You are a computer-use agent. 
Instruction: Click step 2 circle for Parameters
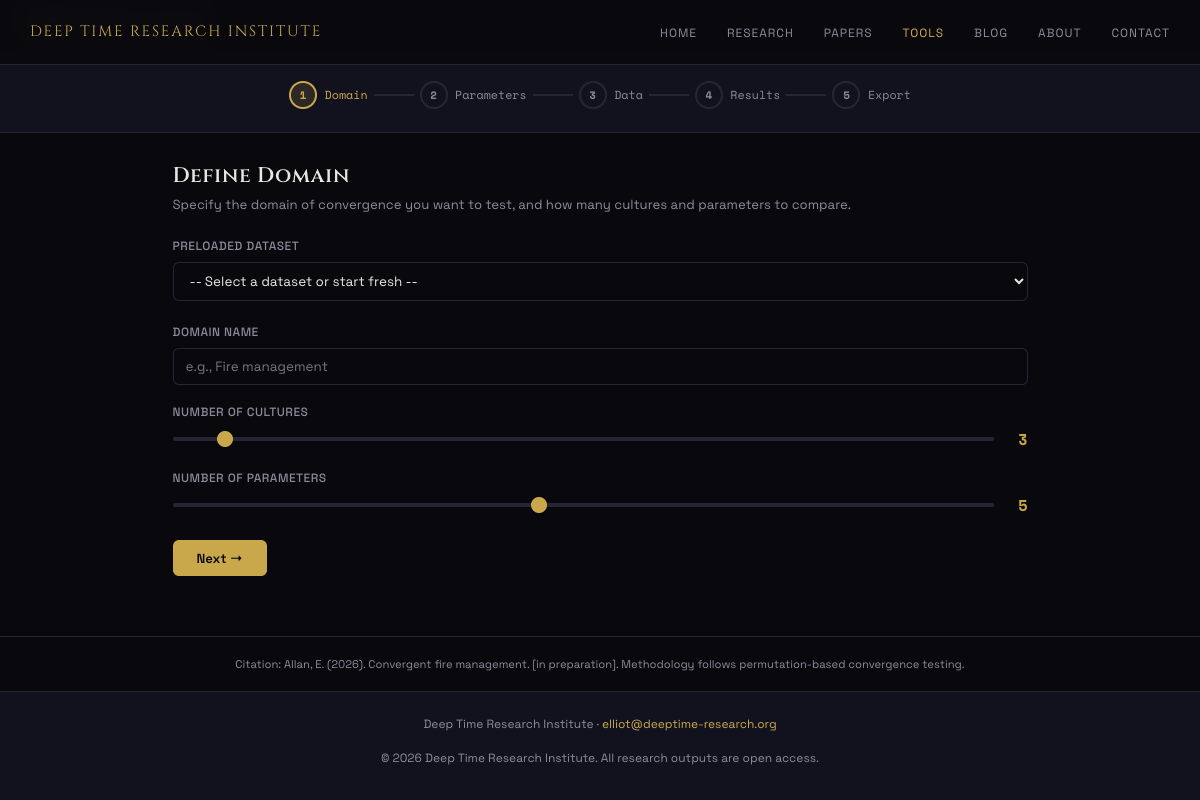coord(433,95)
